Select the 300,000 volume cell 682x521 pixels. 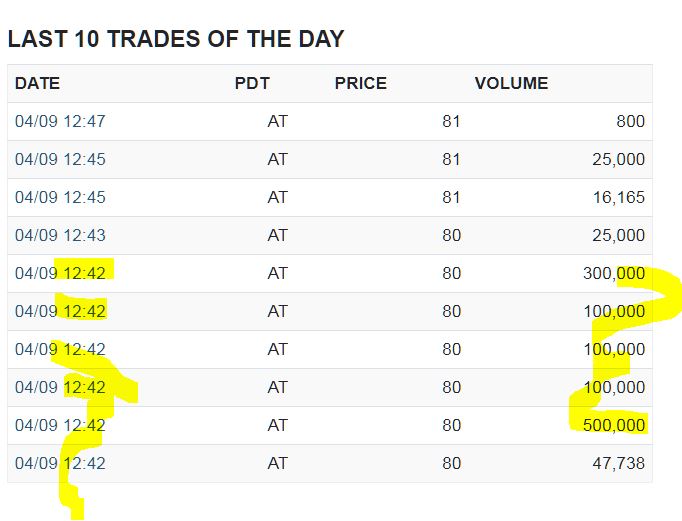tap(613, 274)
